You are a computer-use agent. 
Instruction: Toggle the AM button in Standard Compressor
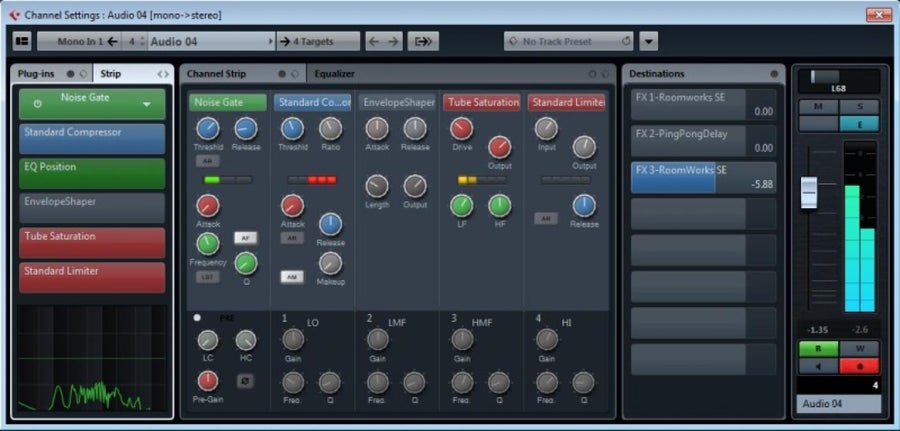pos(292,277)
